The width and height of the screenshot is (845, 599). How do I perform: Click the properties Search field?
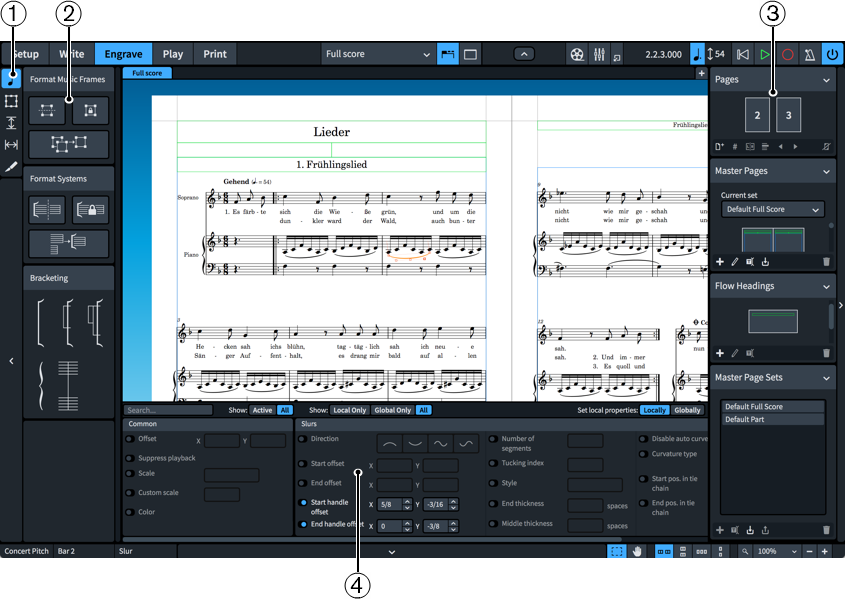168,410
